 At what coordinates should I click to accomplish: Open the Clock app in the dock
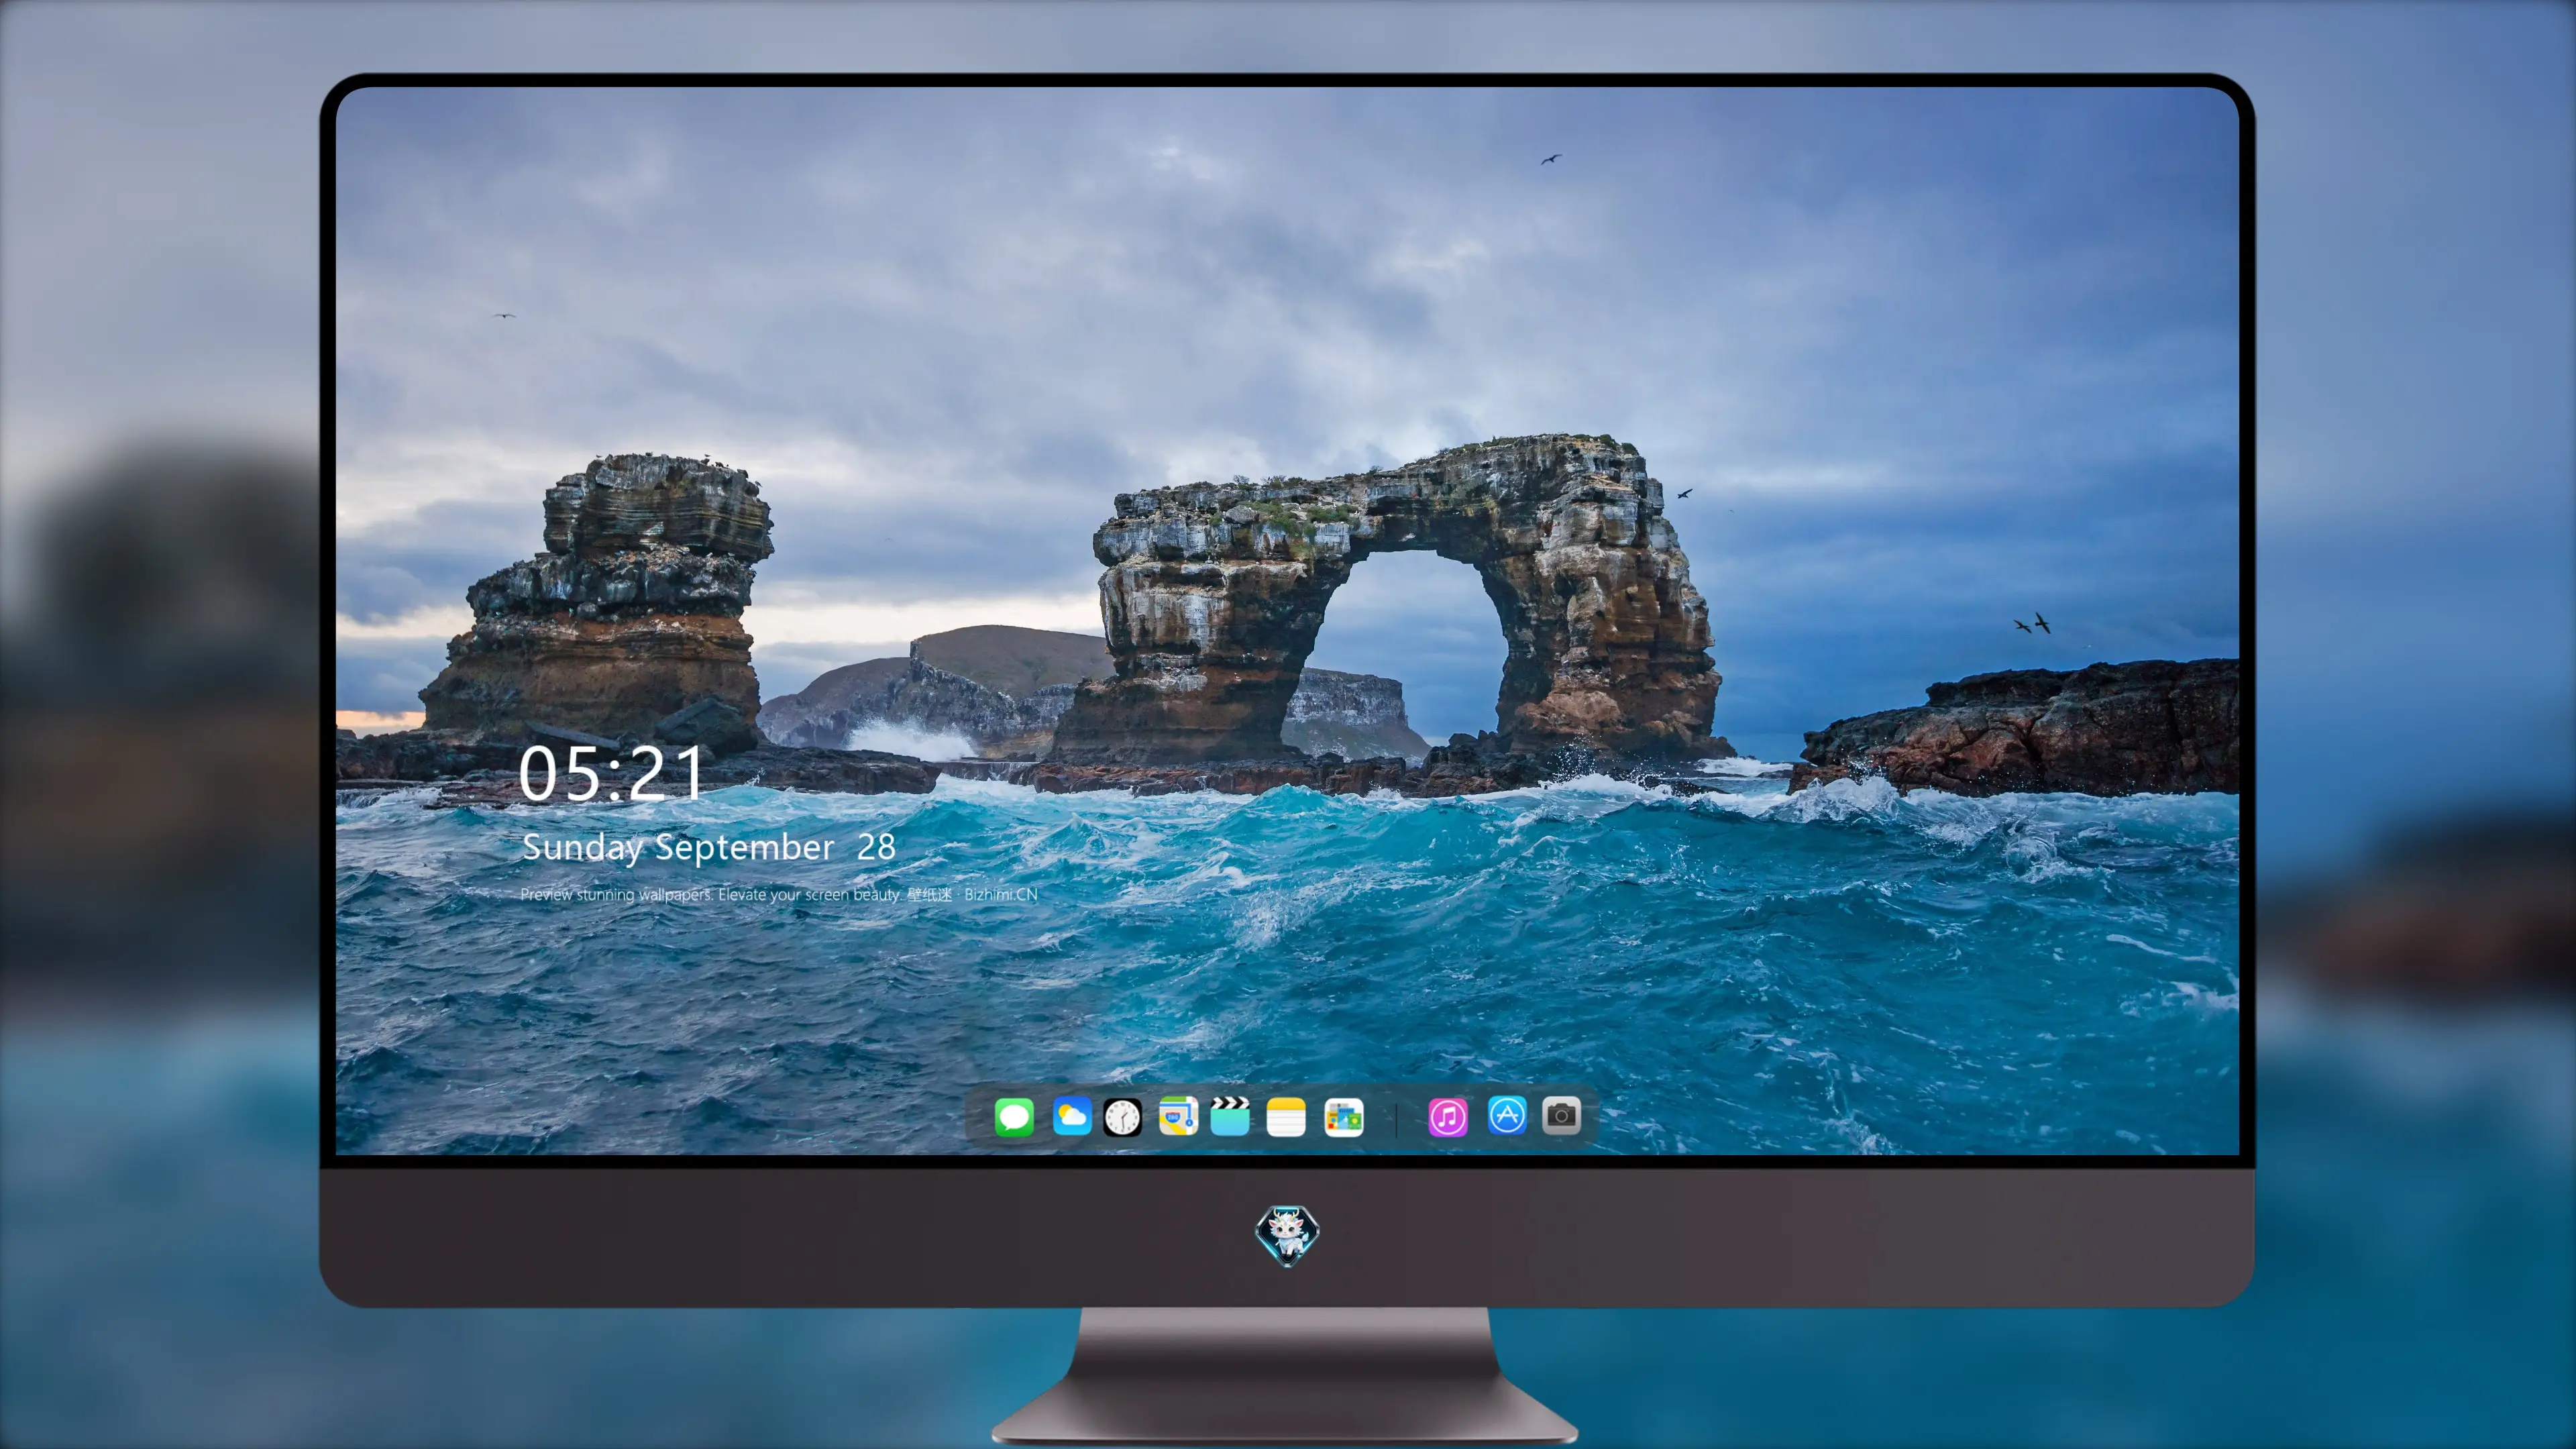pos(1122,1116)
